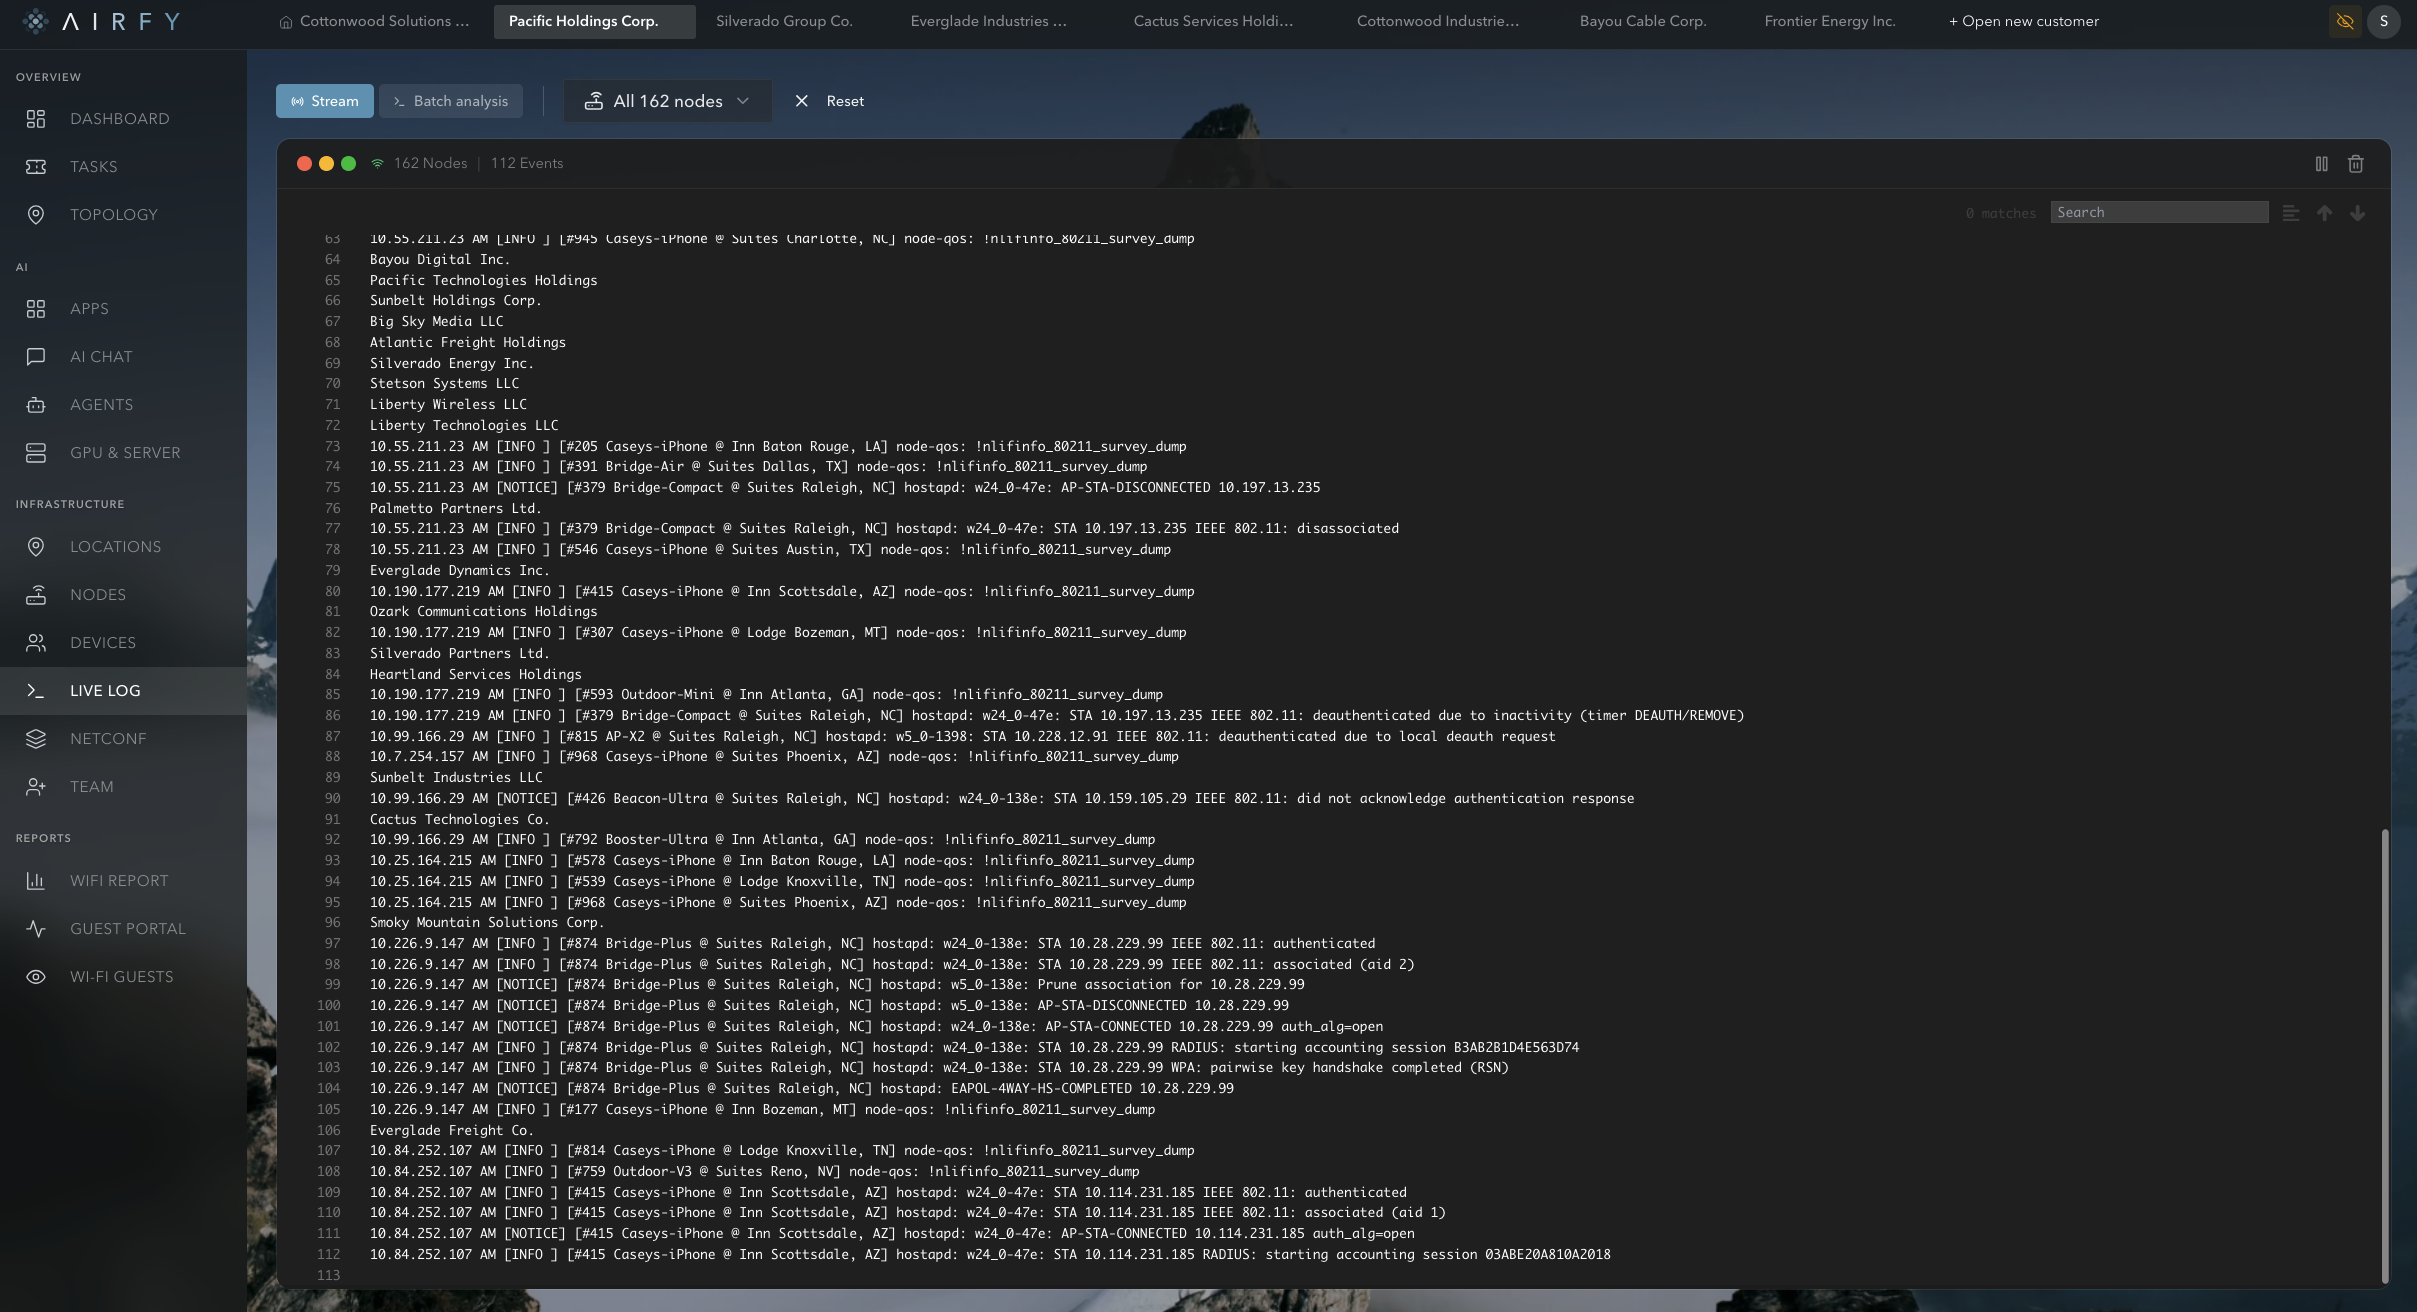Click log line Big Sky Media LLC
Image resolution: width=2417 pixels, height=1312 pixels.
(x=436, y=321)
